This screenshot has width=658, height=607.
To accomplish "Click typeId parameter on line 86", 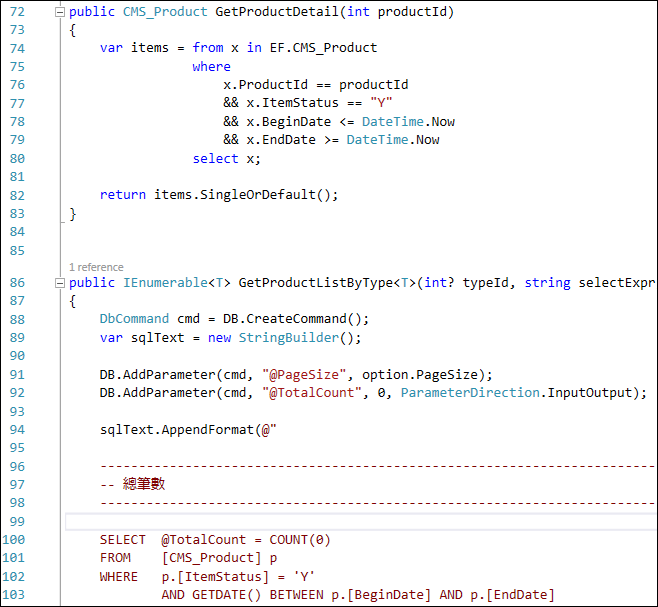I will point(485,283).
